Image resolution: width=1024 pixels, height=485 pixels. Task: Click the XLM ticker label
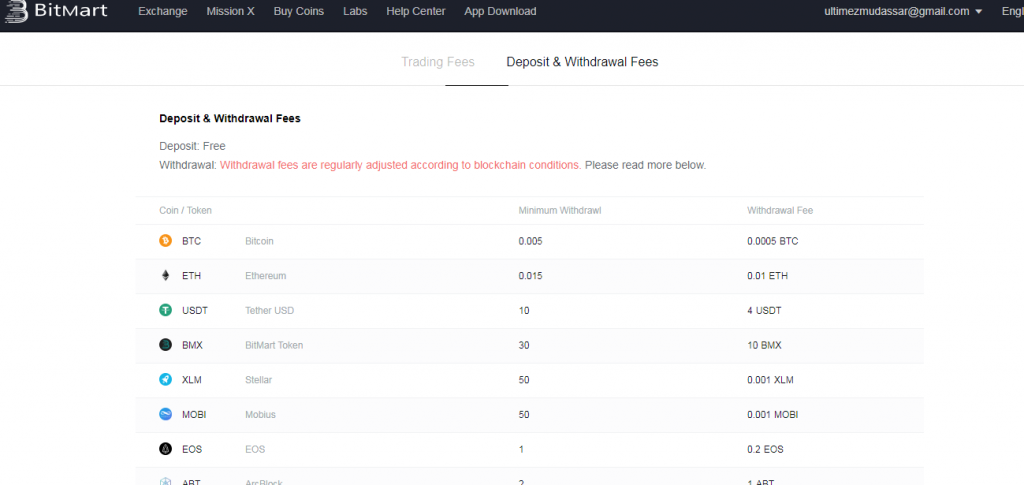point(193,379)
